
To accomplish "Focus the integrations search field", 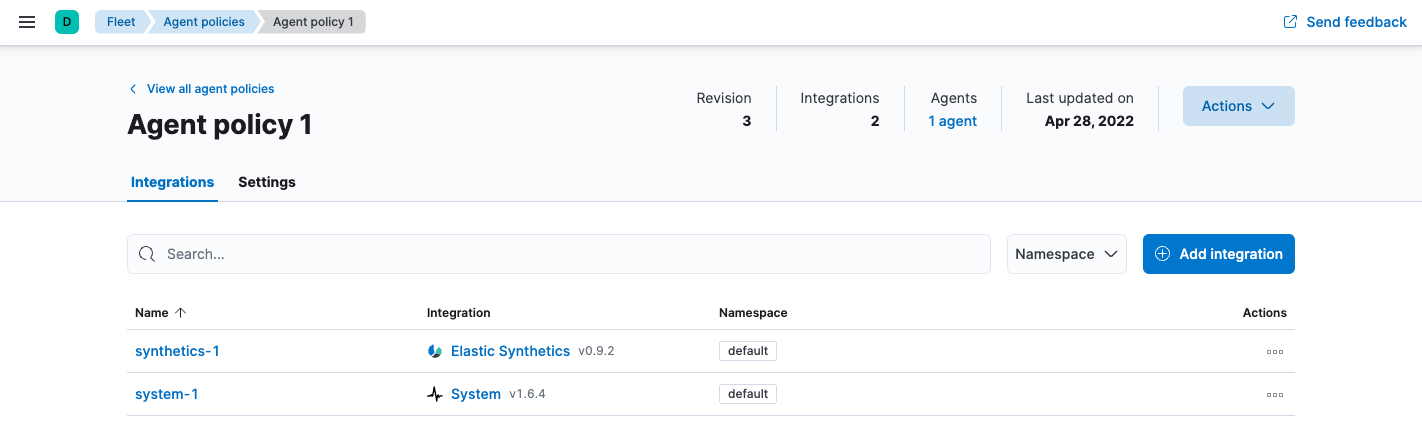I will [x=570, y=254].
